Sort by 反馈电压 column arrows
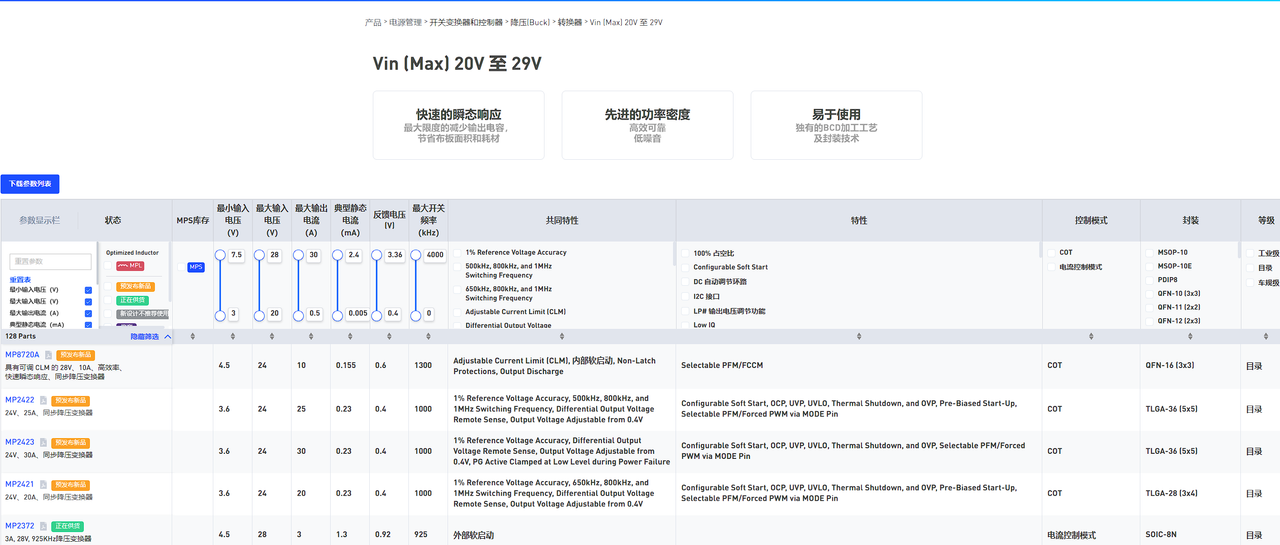 coord(389,337)
